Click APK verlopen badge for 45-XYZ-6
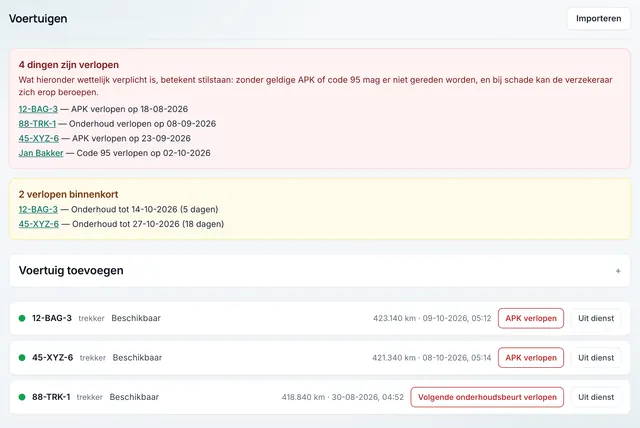This screenshot has width=640, height=428. (531, 358)
